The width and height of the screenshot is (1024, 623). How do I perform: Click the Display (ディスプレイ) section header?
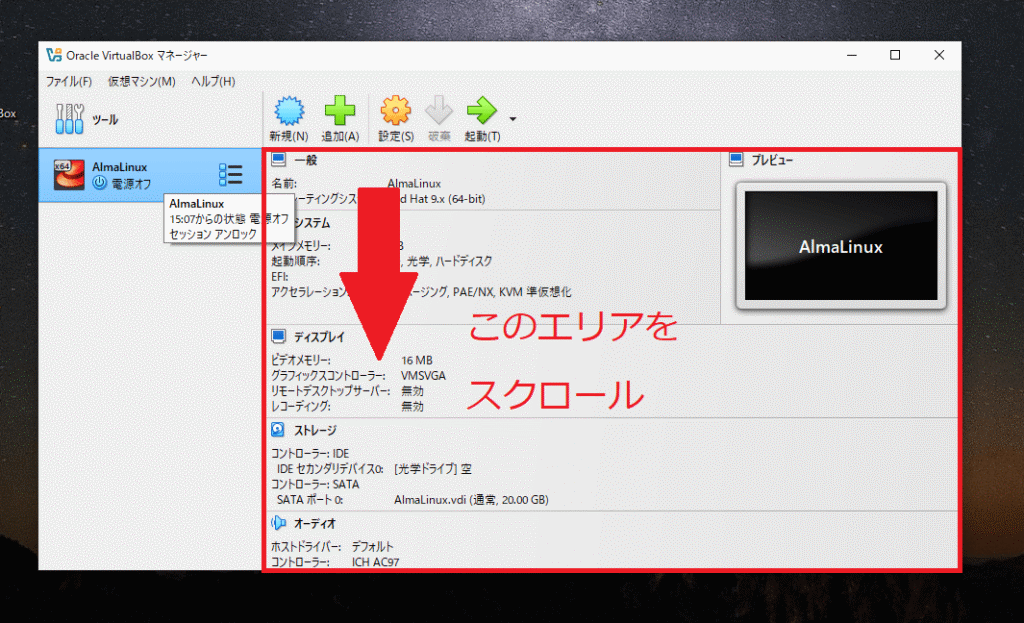[x=319, y=337]
